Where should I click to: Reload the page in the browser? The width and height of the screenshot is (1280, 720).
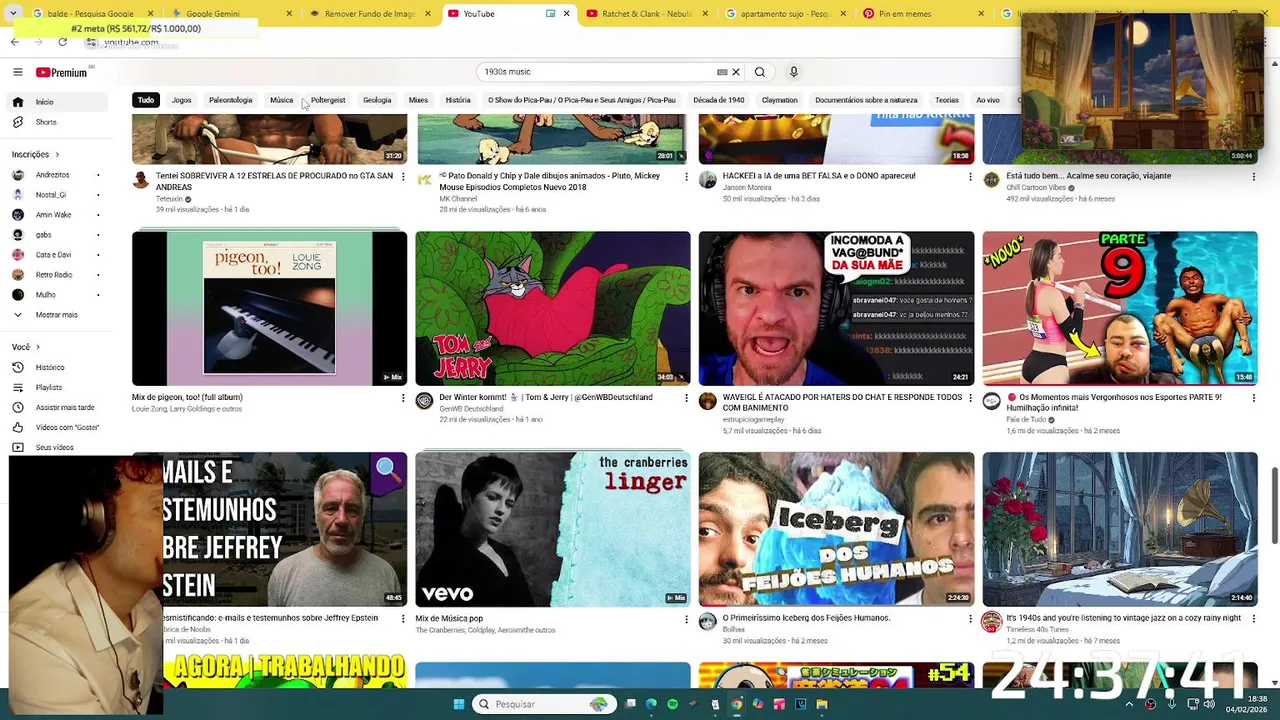(x=62, y=42)
